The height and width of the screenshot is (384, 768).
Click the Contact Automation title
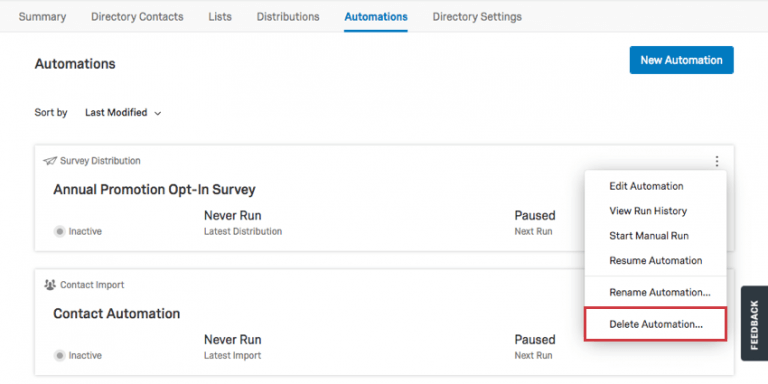pos(117,313)
